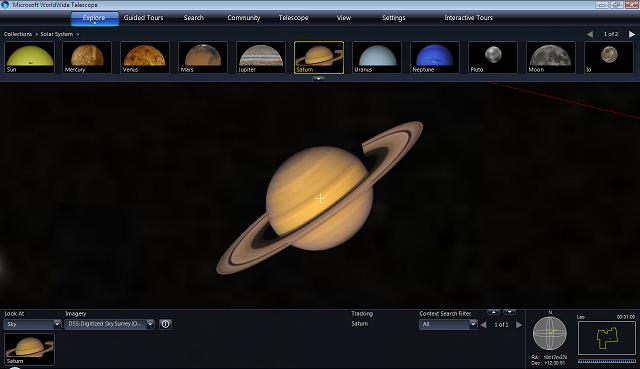Click the celestial sphere overview globe

tap(550, 333)
